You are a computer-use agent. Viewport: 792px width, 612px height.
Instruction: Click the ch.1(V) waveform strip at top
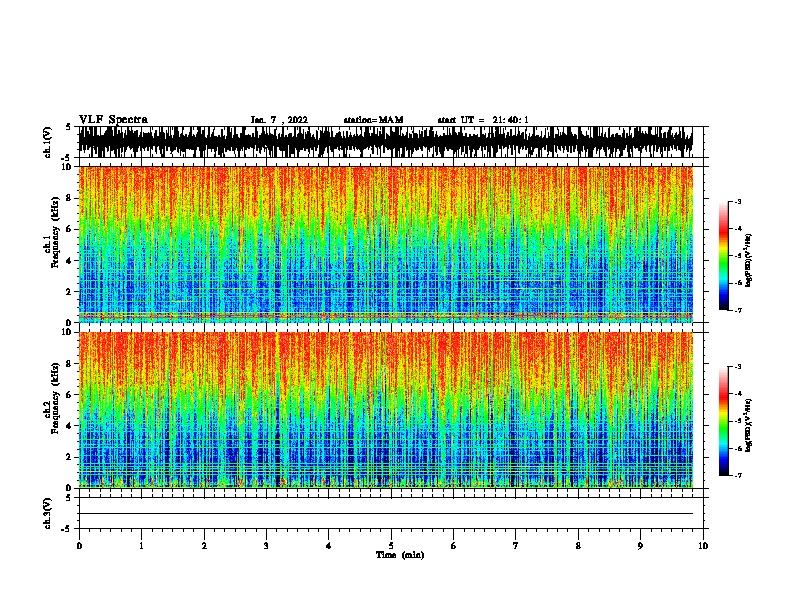click(x=385, y=142)
